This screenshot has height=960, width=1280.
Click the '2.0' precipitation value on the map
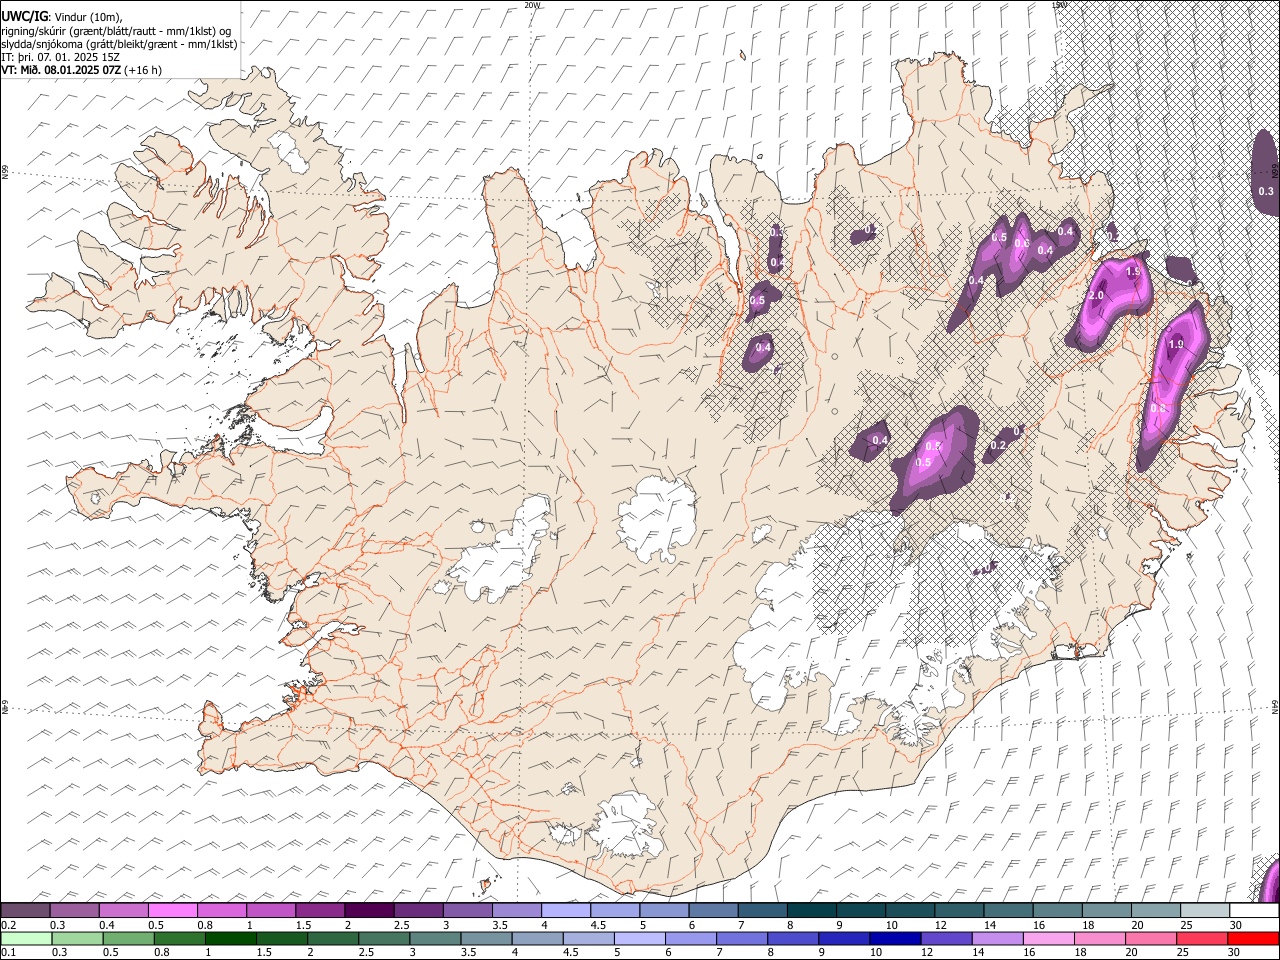[1095, 296]
